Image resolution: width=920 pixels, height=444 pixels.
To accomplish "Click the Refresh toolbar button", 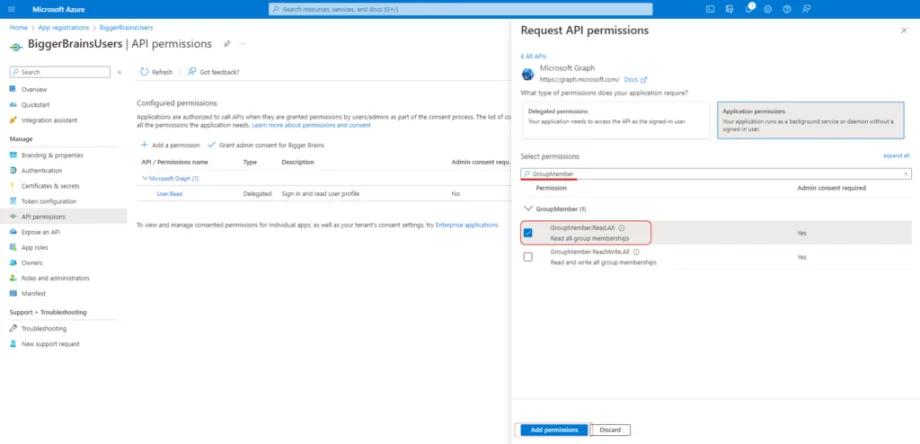I will pyautogui.click(x=157, y=72).
